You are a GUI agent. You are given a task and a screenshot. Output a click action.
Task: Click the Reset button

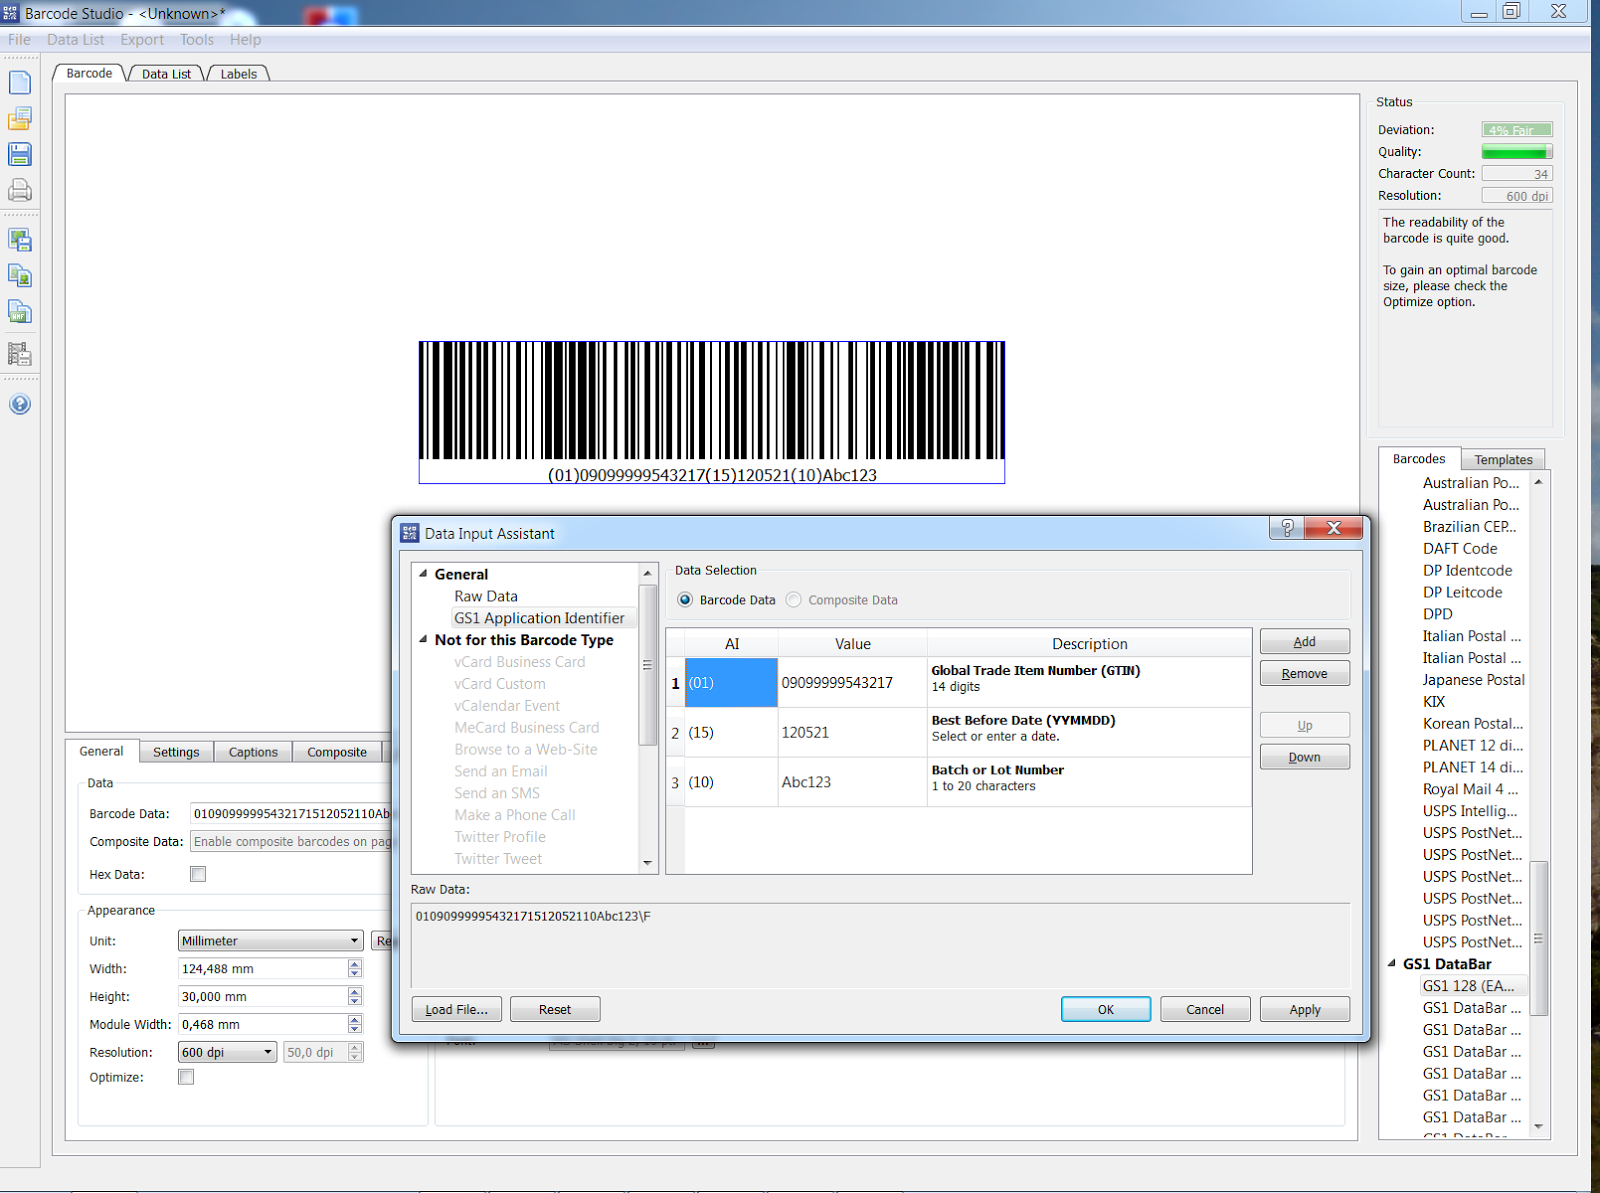pyautogui.click(x=555, y=1010)
